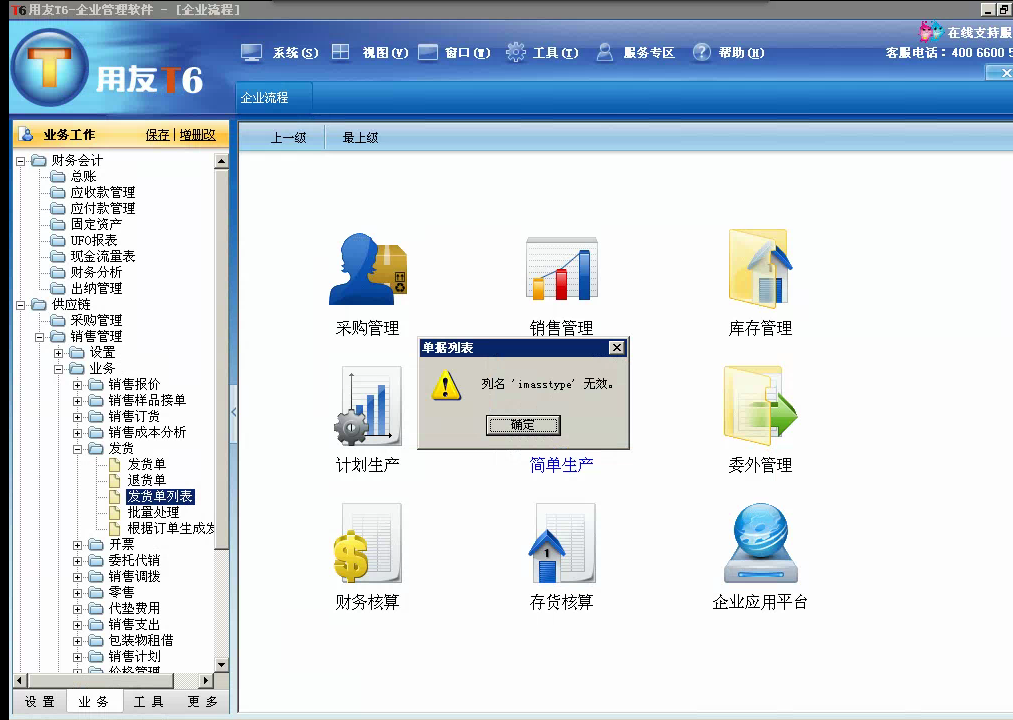
Task: Switch to the 更多 bottom tab
Action: point(203,702)
